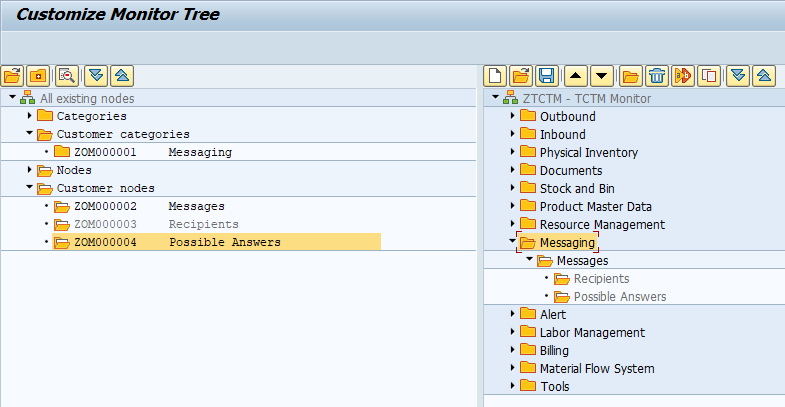The image size is (785, 407).
Task: Click the Save monitor icon
Action: [547, 75]
